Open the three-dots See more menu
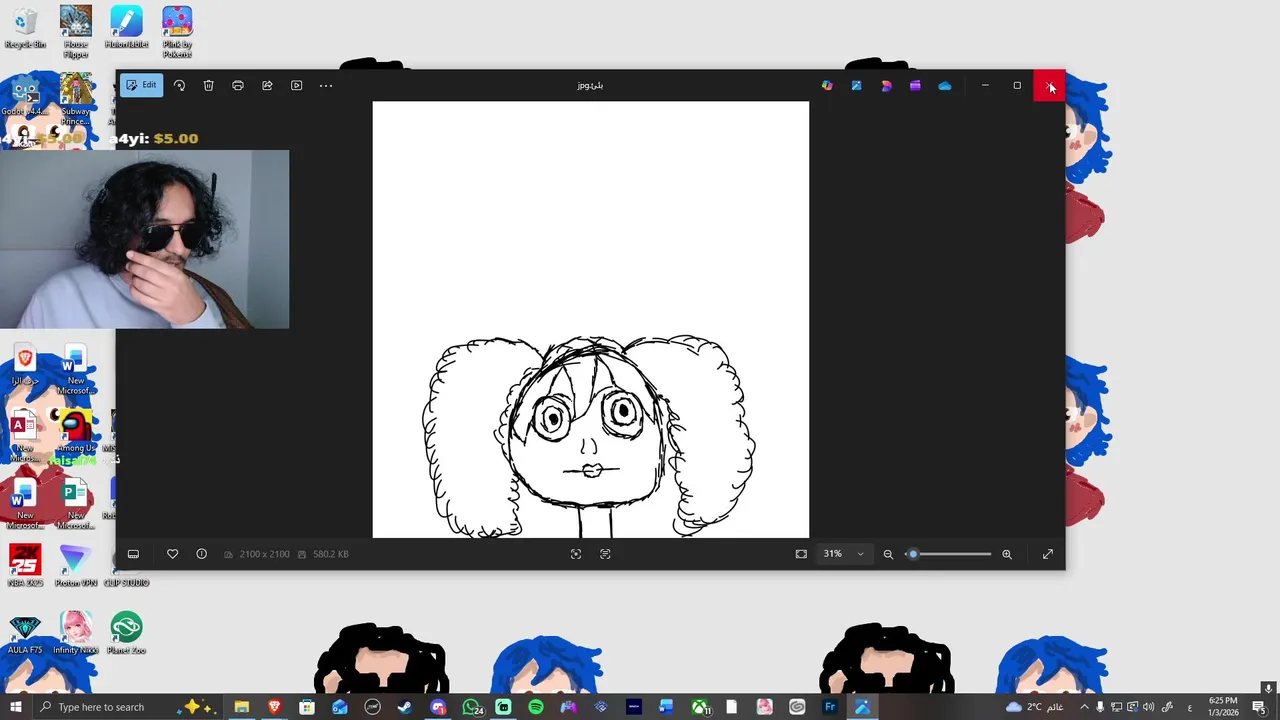This screenshot has height=720, width=1280. (326, 85)
